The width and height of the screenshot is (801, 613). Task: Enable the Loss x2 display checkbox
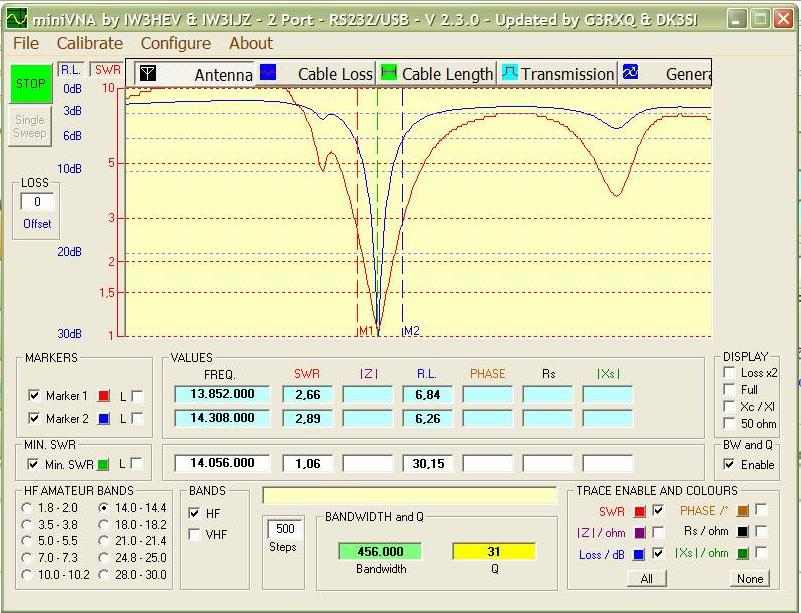click(x=729, y=373)
